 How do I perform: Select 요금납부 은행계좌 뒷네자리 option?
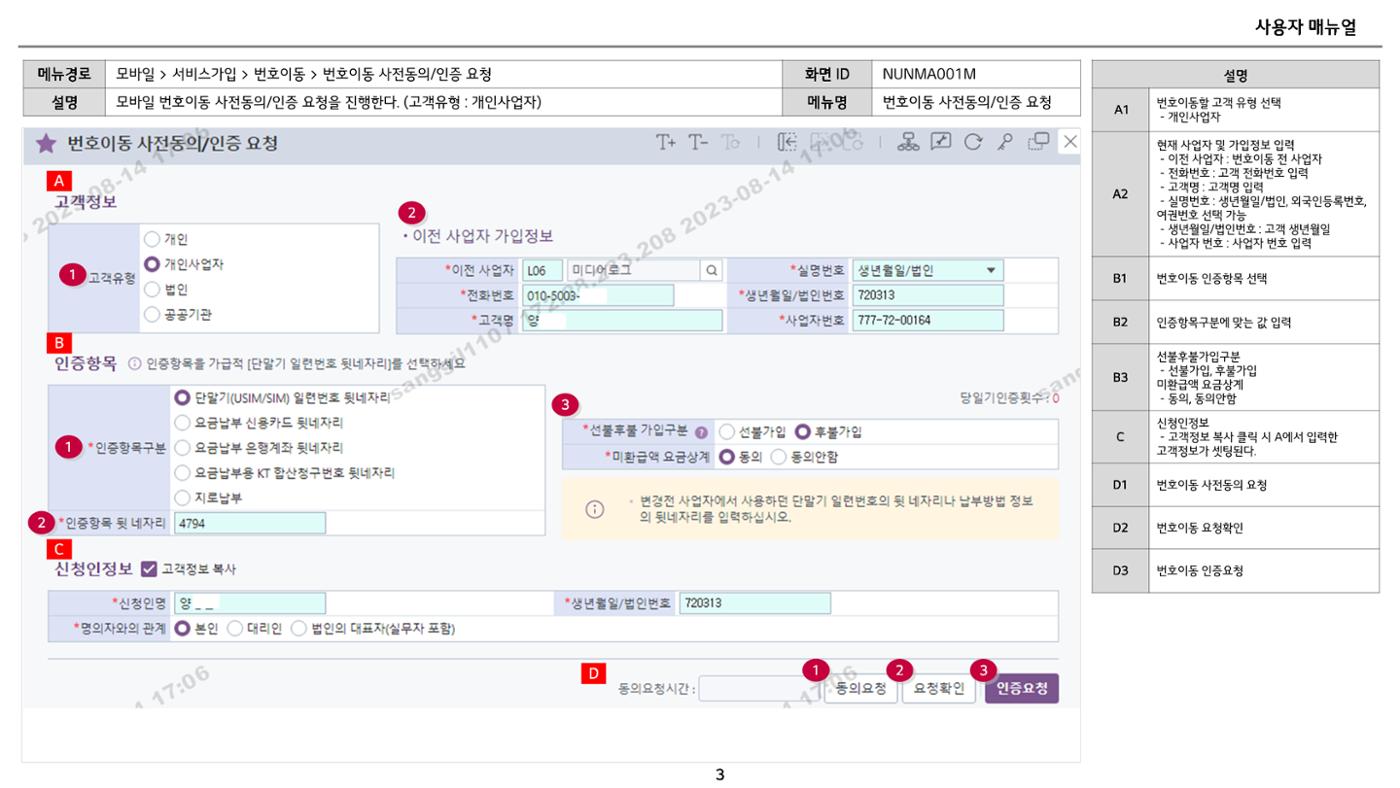(x=183, y=447)
